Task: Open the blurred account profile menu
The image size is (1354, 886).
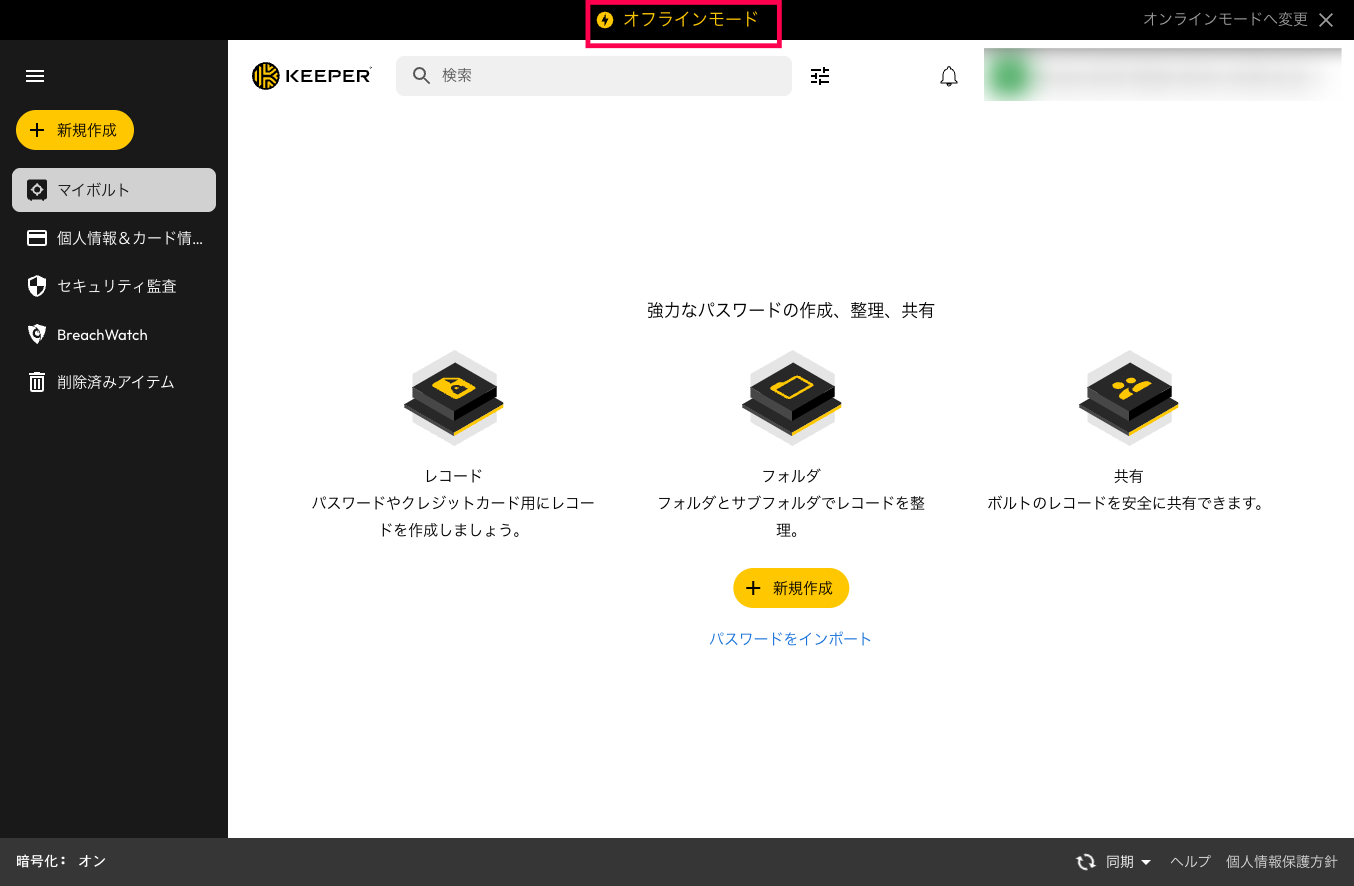Action: click(1162, 75)
